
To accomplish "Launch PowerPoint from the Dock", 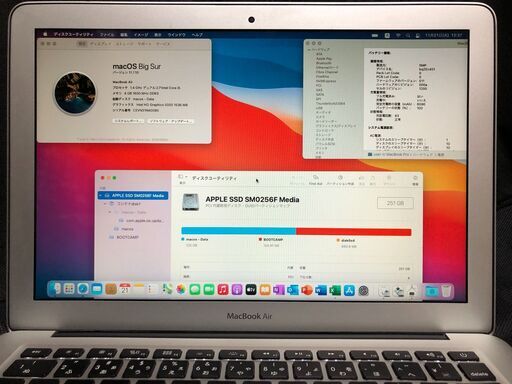I will [307, 290].
